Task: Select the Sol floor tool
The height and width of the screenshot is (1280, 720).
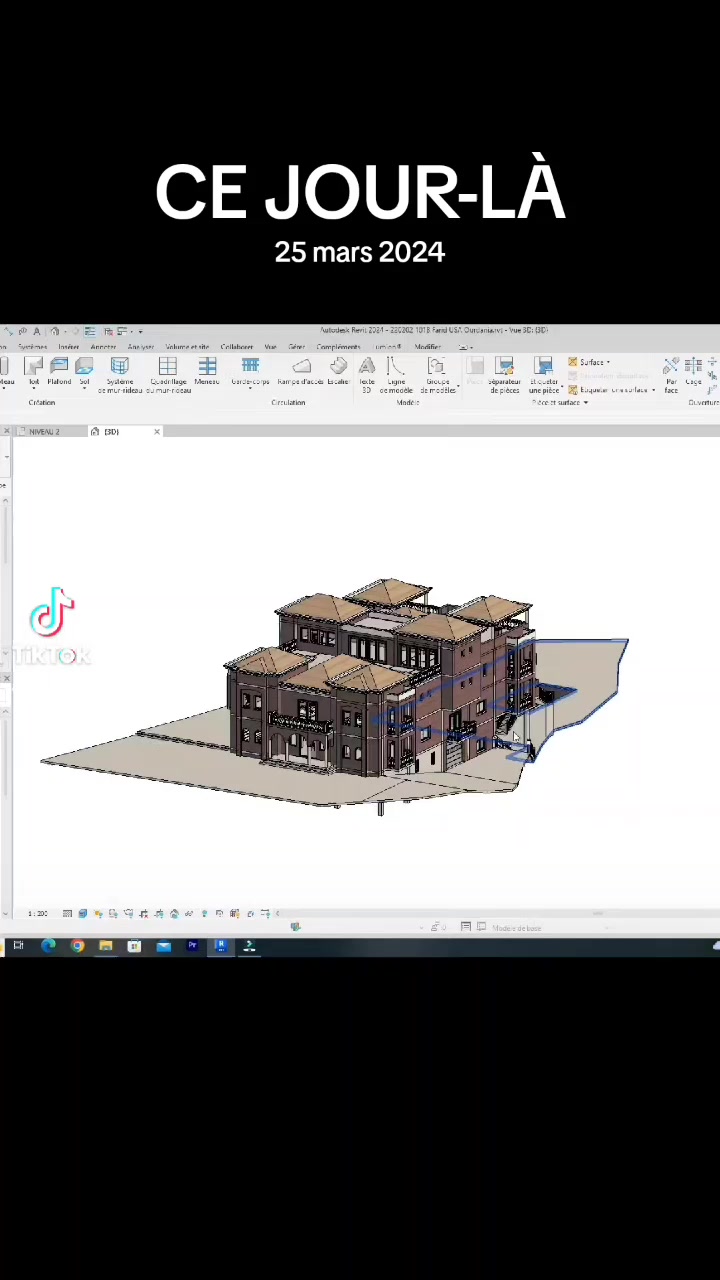Action: 84,371
